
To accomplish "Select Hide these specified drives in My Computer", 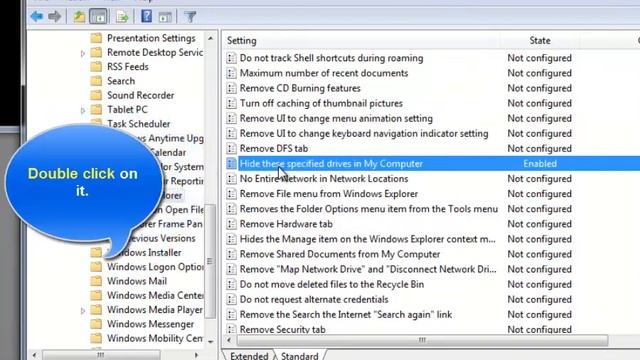I will (x=331, y=164).
